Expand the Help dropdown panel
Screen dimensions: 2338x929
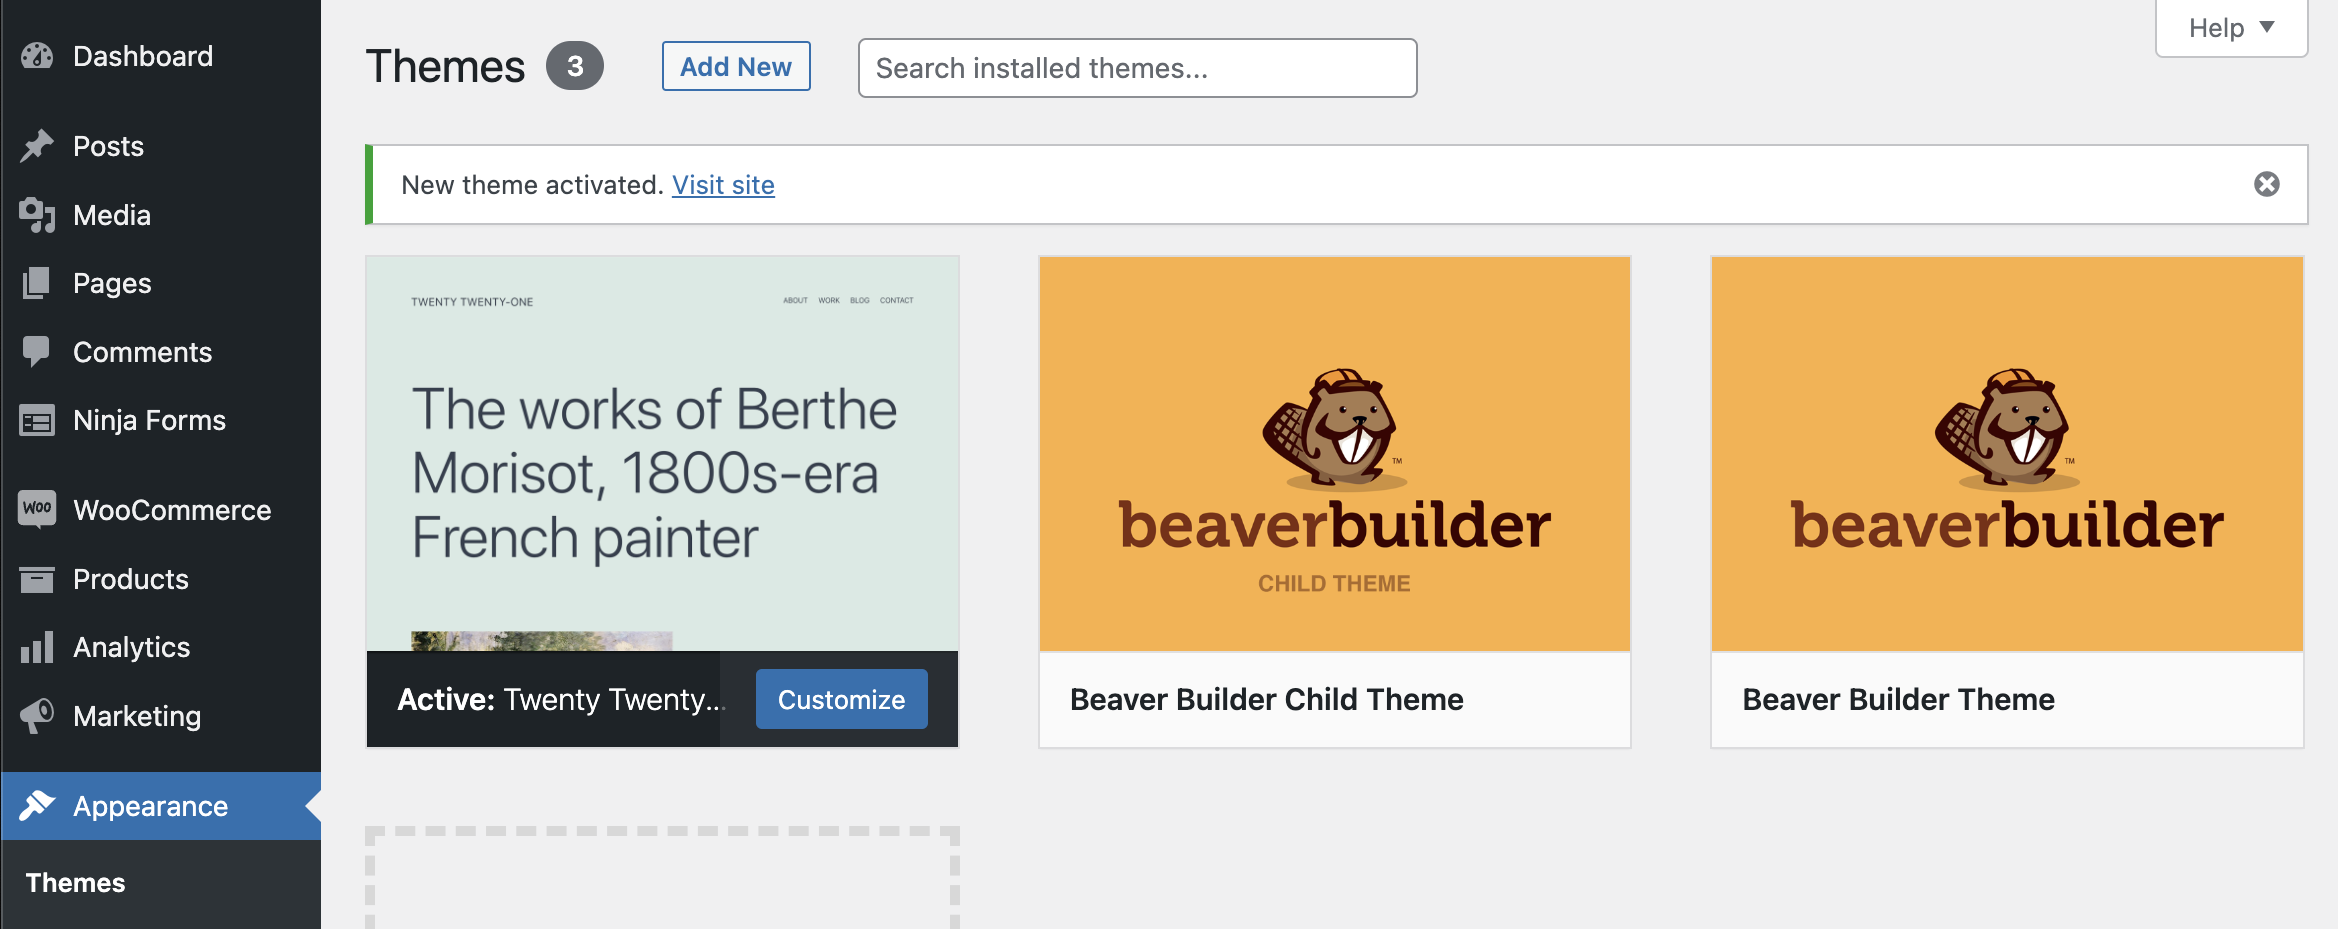[x=2231, y=28]
